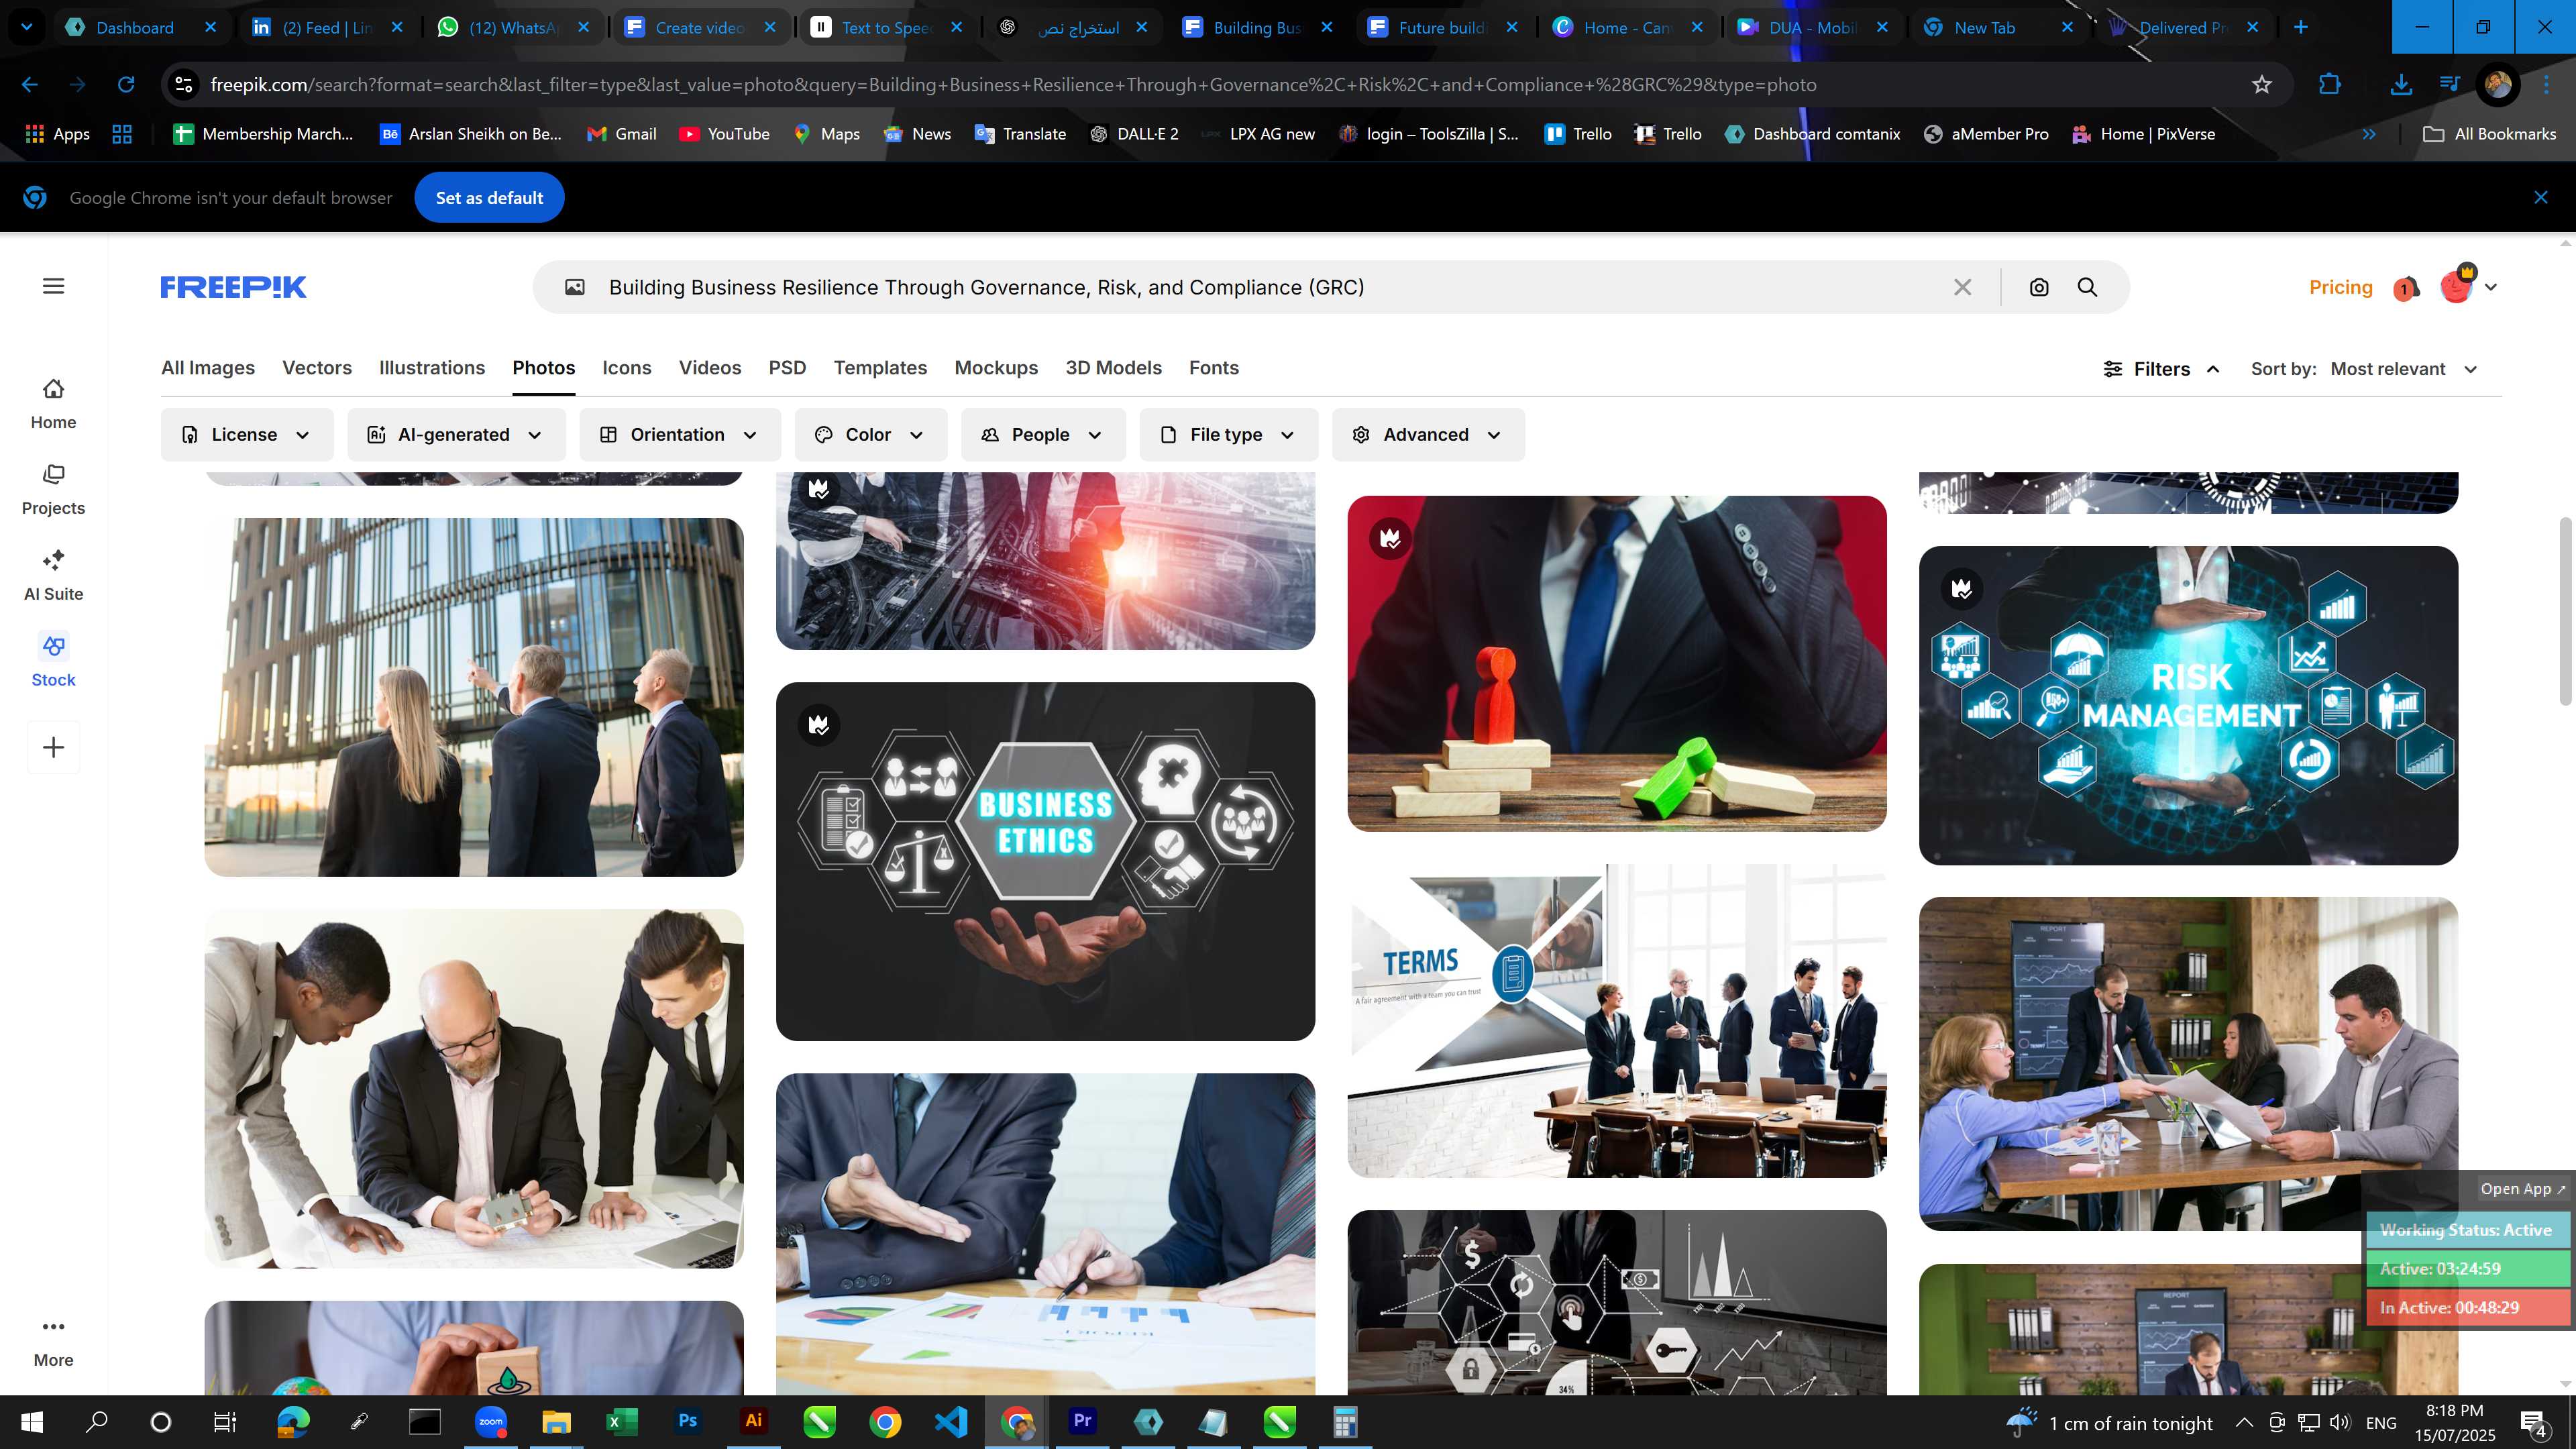The image size is (2576, 1449).
Task: Switch to Videos tab
Action: (710, 368)
